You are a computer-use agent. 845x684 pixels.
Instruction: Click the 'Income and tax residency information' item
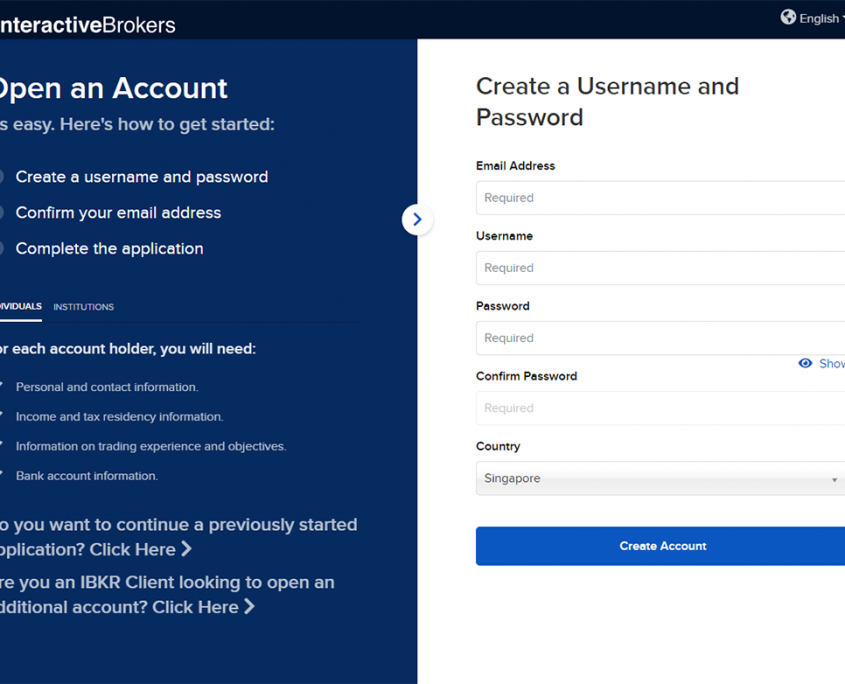coord(120,417)
